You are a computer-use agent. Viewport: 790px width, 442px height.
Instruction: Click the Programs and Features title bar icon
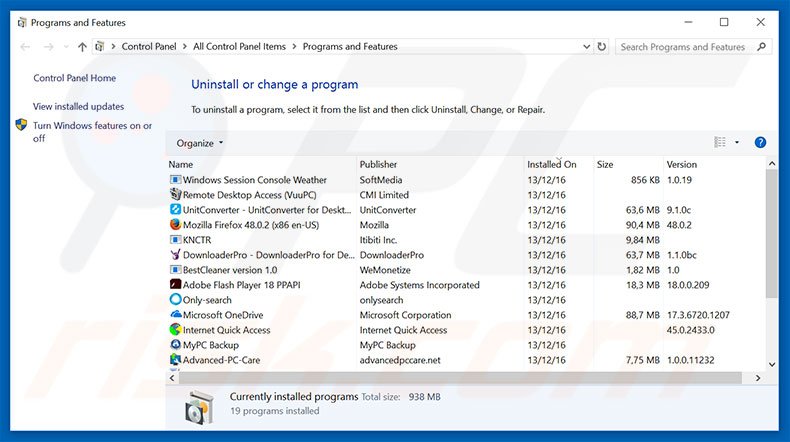click(22, 23)
